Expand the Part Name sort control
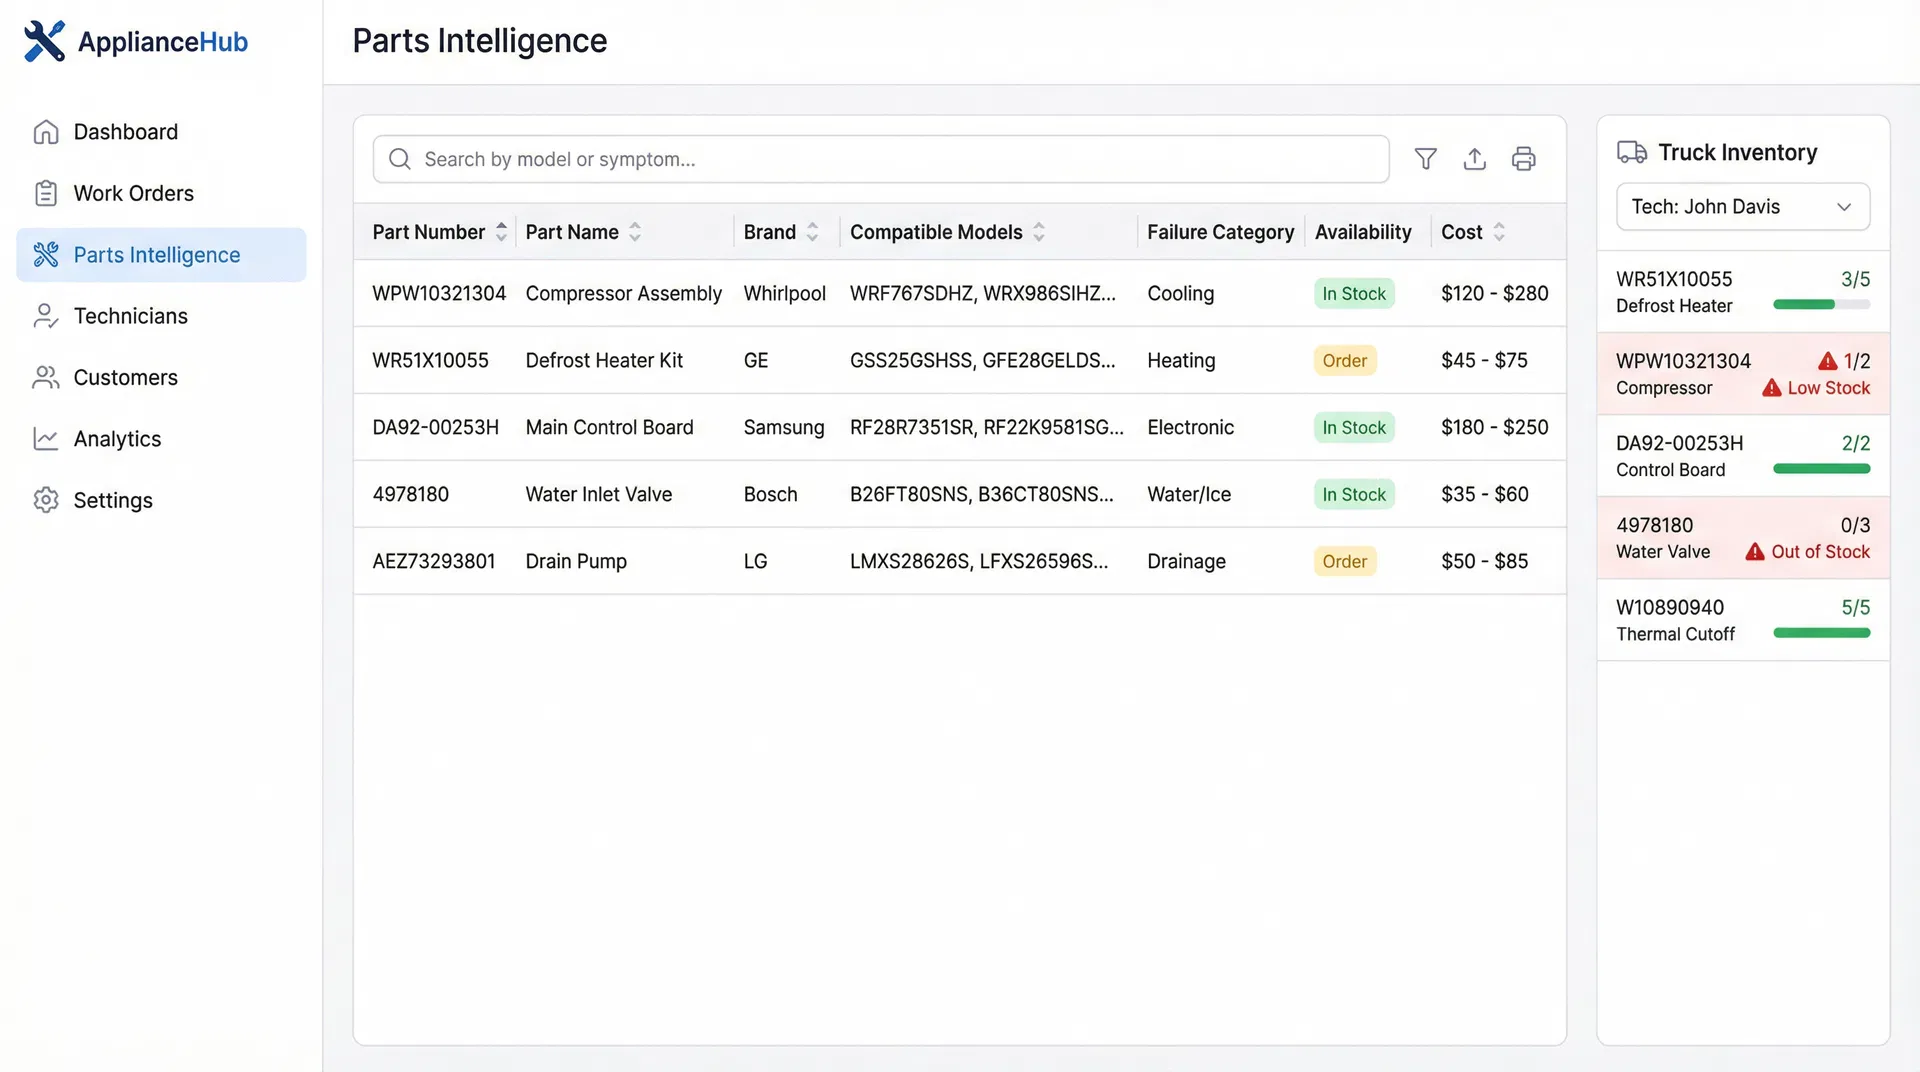1920x1072 pixels. (635, 231)
